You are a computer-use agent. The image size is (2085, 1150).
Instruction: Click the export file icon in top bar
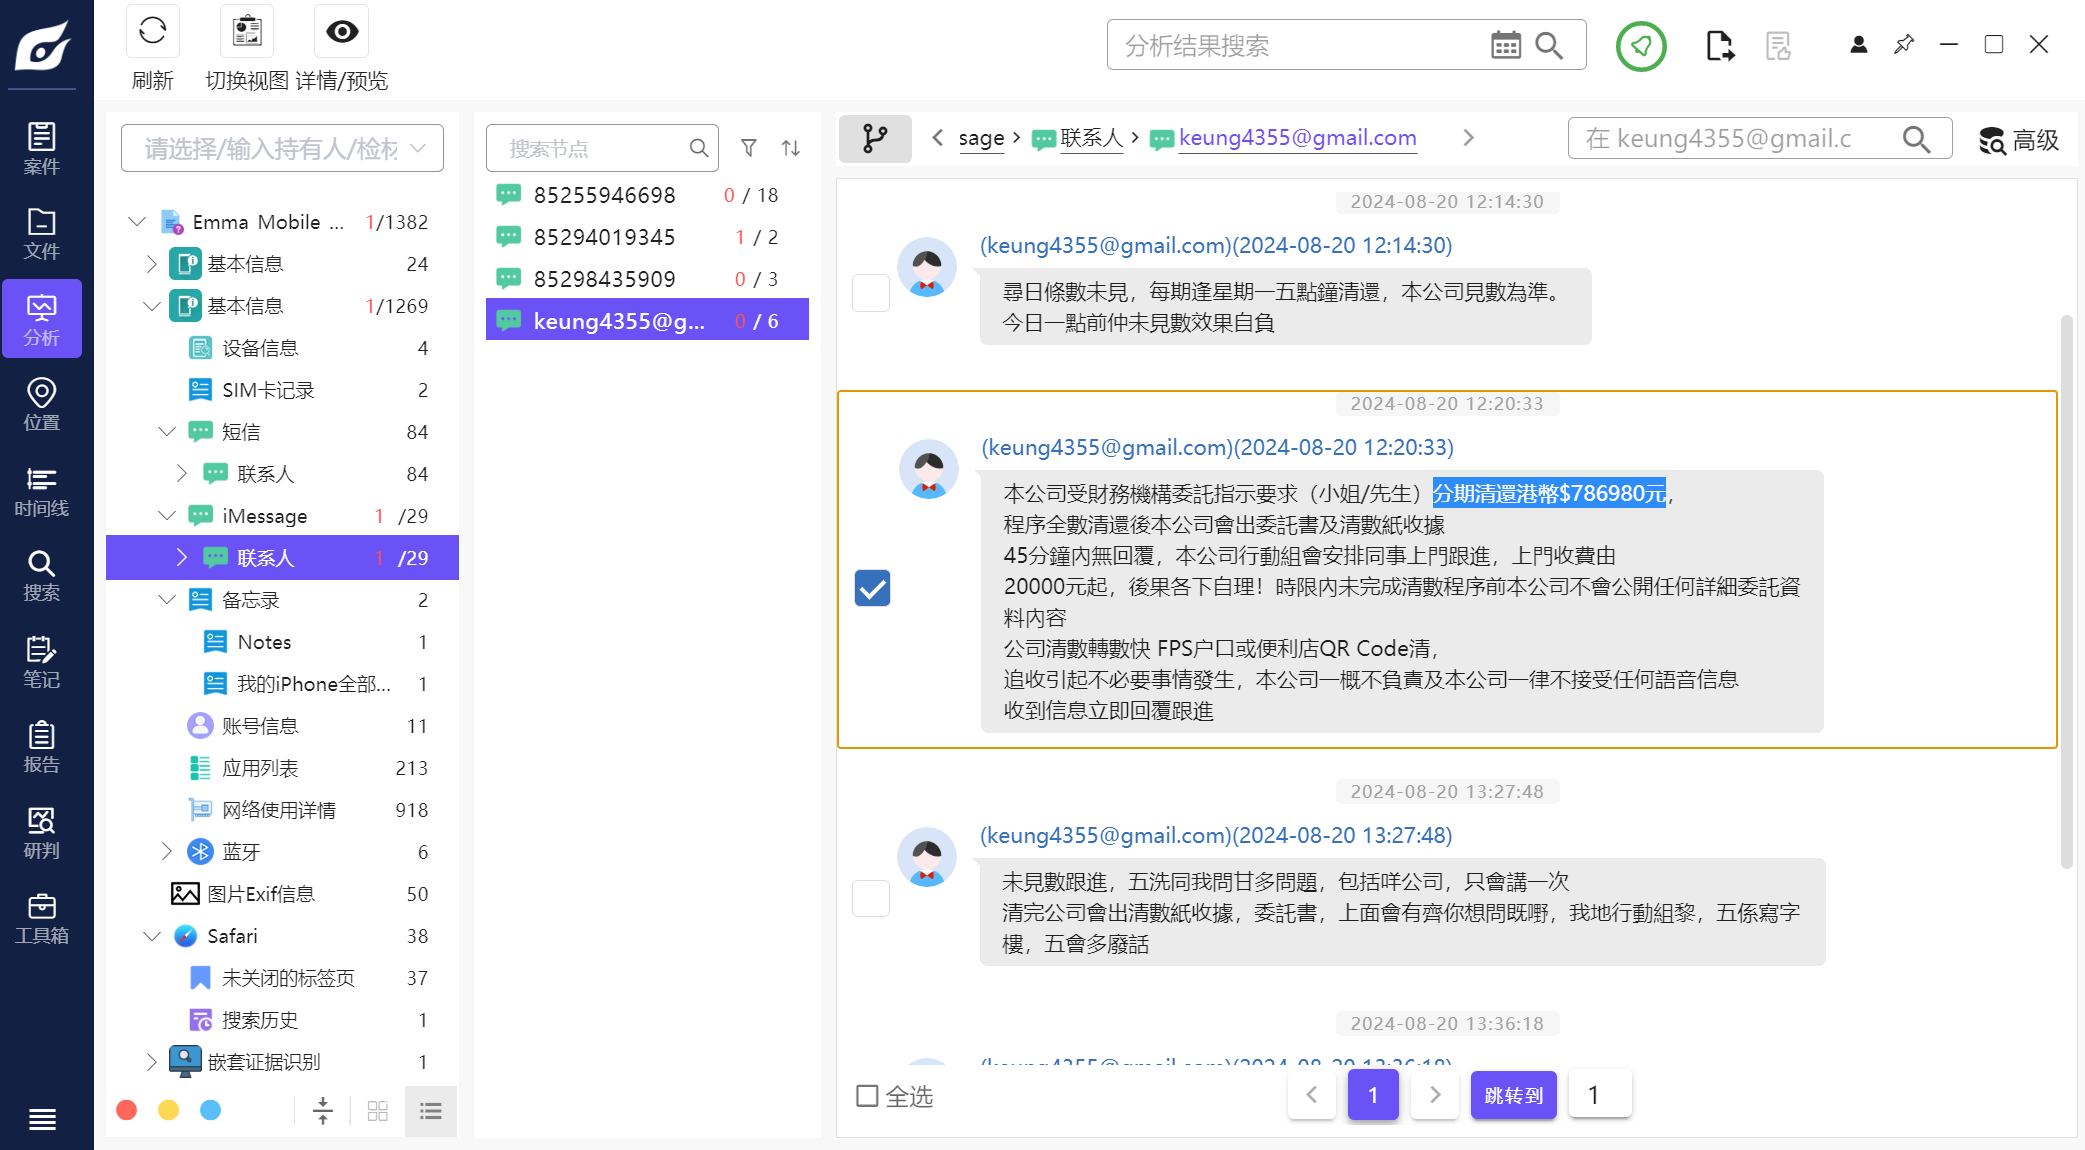pyautogui.click(x=1719, y=46)
